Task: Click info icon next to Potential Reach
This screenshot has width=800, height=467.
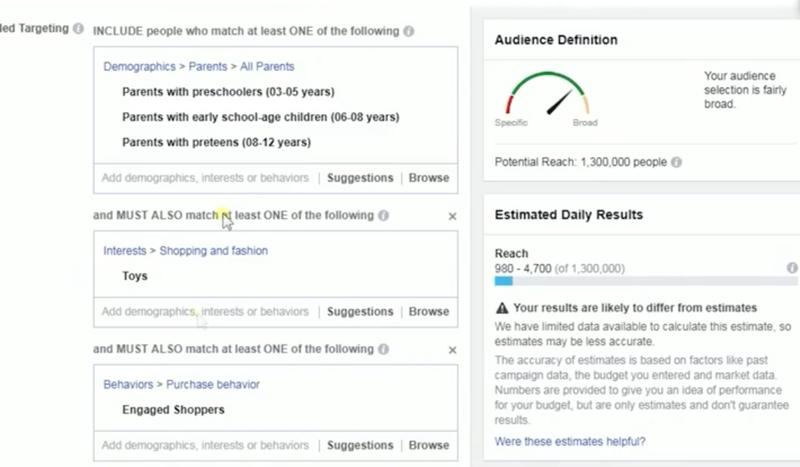Action: click(677, 162)
